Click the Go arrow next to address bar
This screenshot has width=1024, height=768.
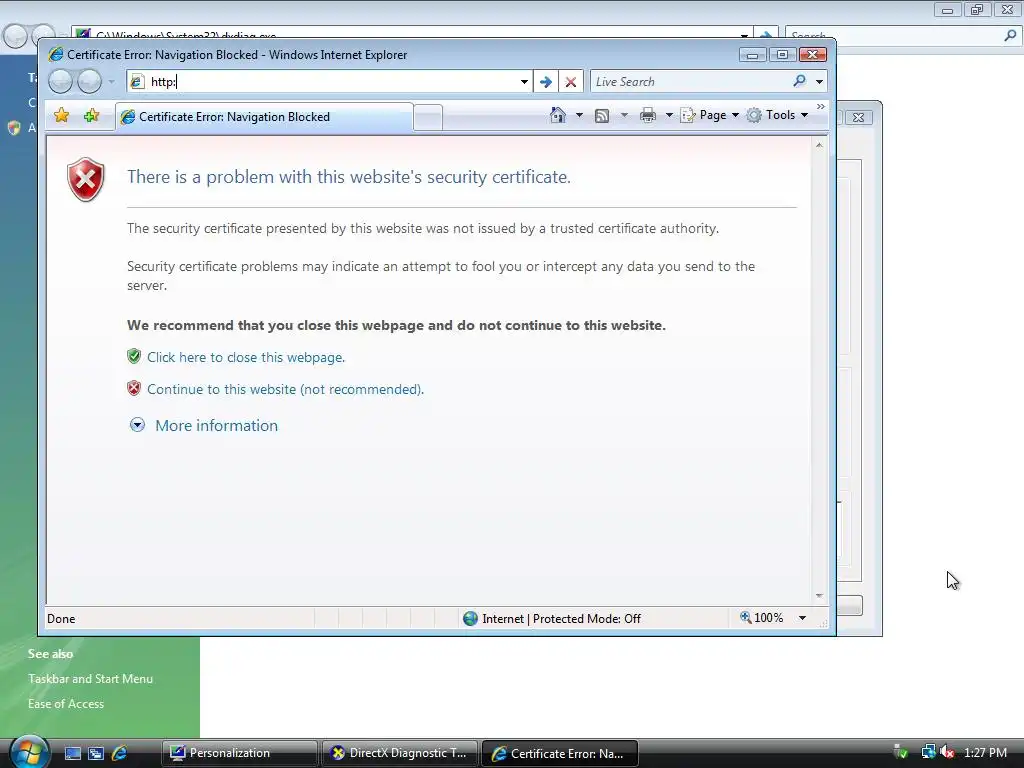(x=546, y=82)
